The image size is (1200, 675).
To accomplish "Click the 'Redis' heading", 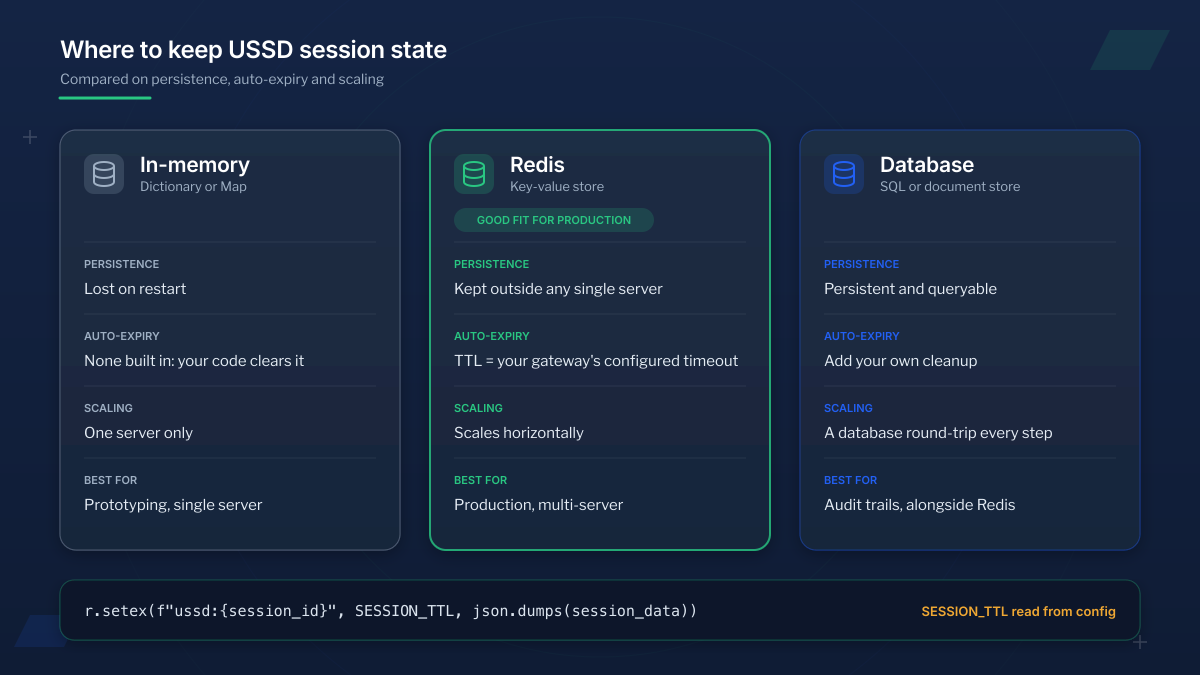I will [537, 165].
